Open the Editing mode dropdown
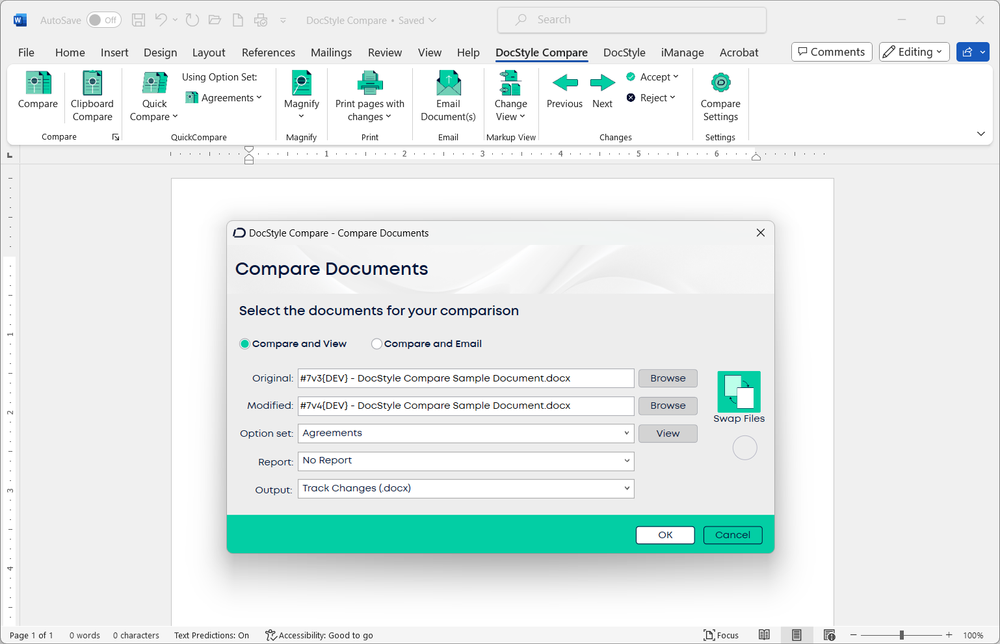 pyautogui.click(x=914, y=52)
